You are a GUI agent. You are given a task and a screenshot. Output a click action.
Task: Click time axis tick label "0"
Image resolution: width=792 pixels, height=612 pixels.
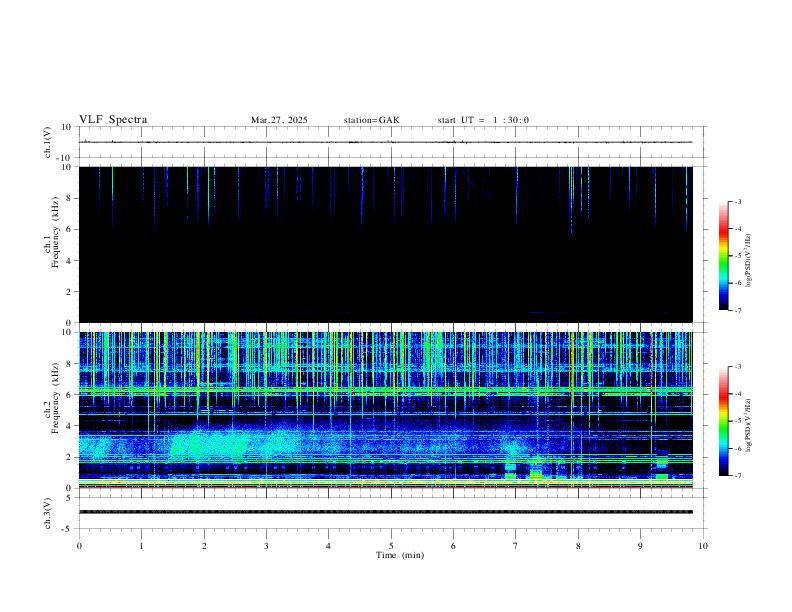[79, 546]
